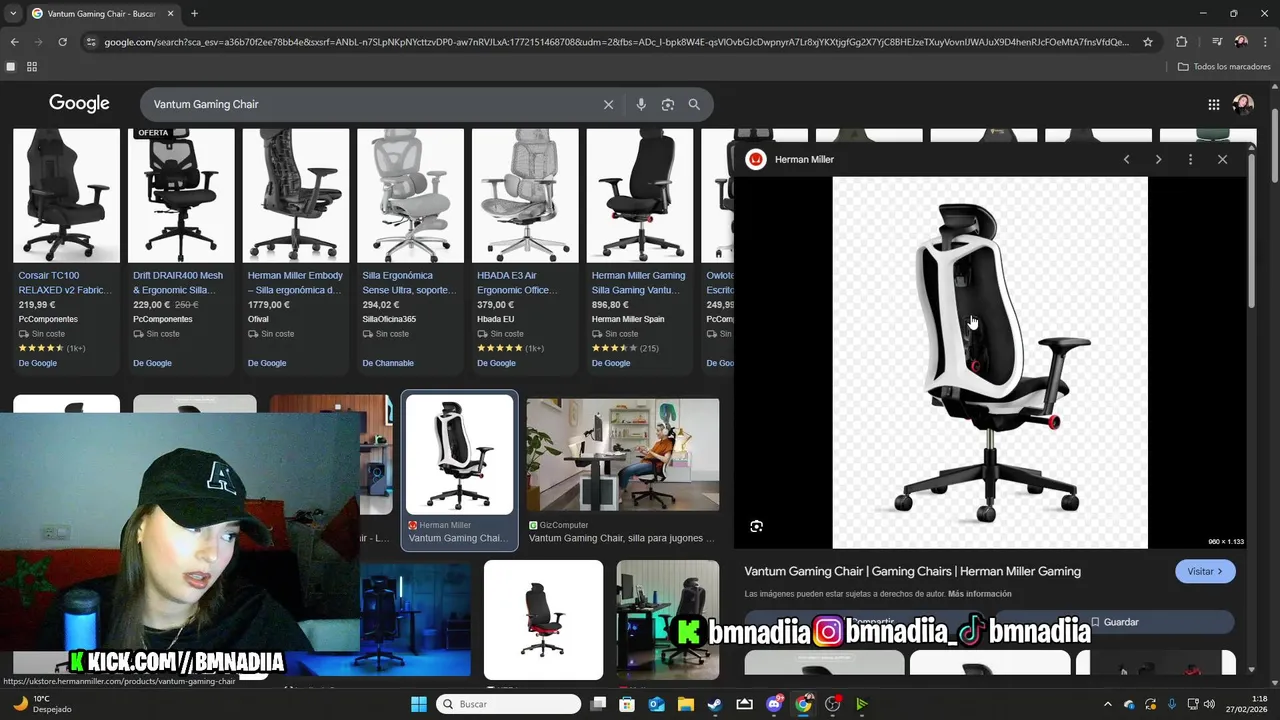This screenshot has height=720, width=1280.
Task: Search inside image with Lens button
Action: coord(756,526)
